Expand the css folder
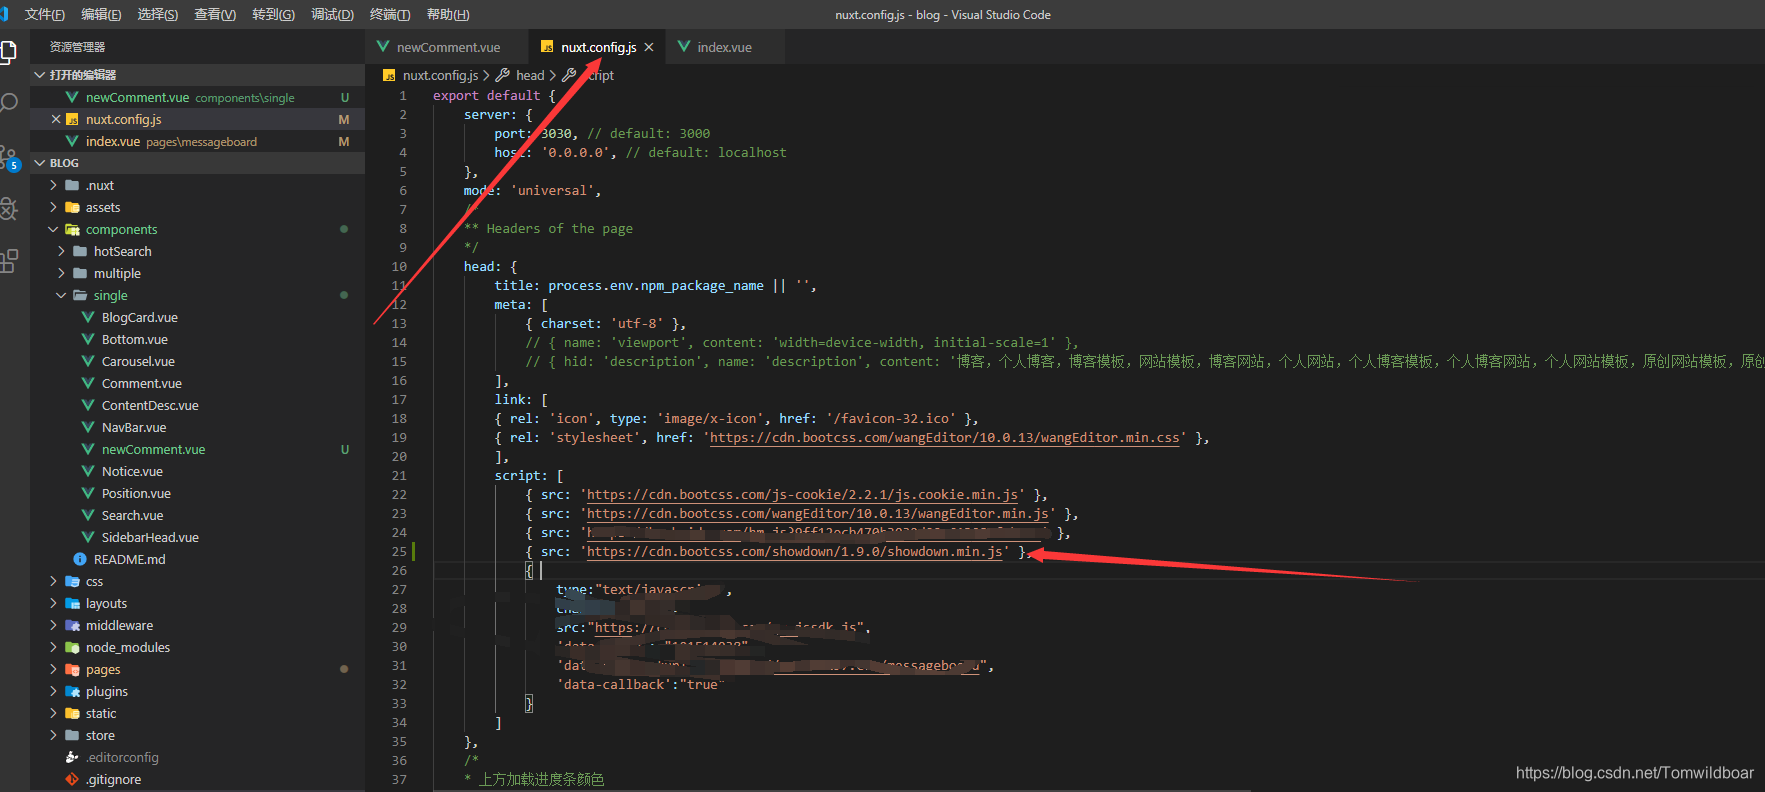Screen dimensions: 1765x792 [53, 581]
